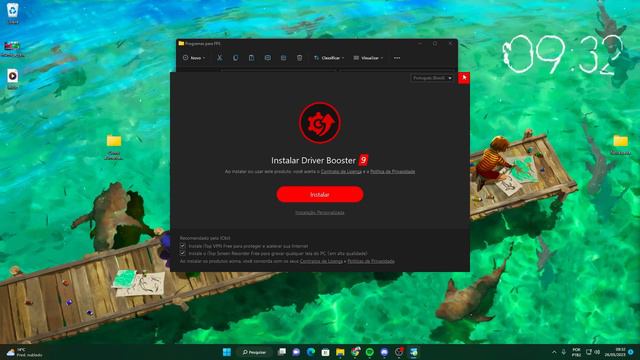
Task: Open the Novo dropdown in File Explorer
Action: coord(194,58)
